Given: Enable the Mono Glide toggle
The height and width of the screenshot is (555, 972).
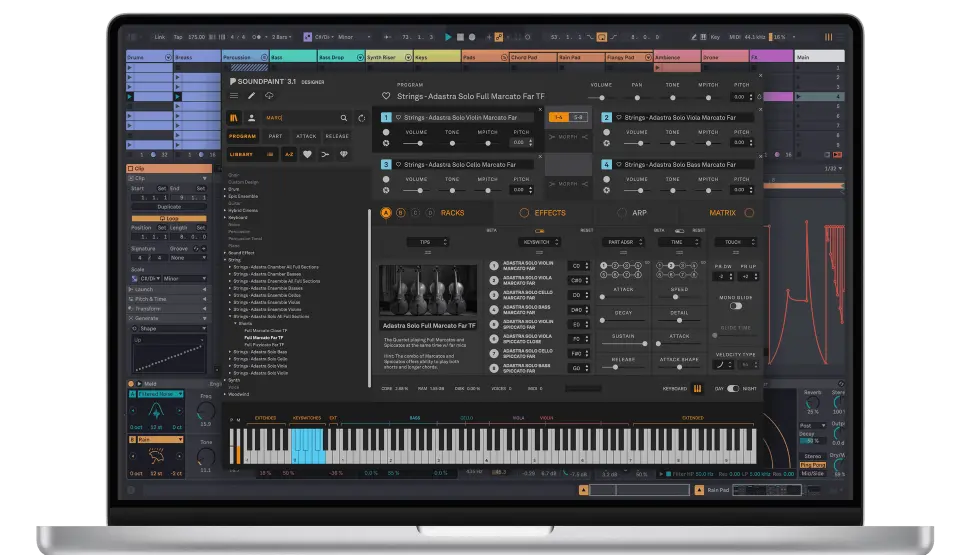Looking at the screenshot, I should (x=735, y=306).
